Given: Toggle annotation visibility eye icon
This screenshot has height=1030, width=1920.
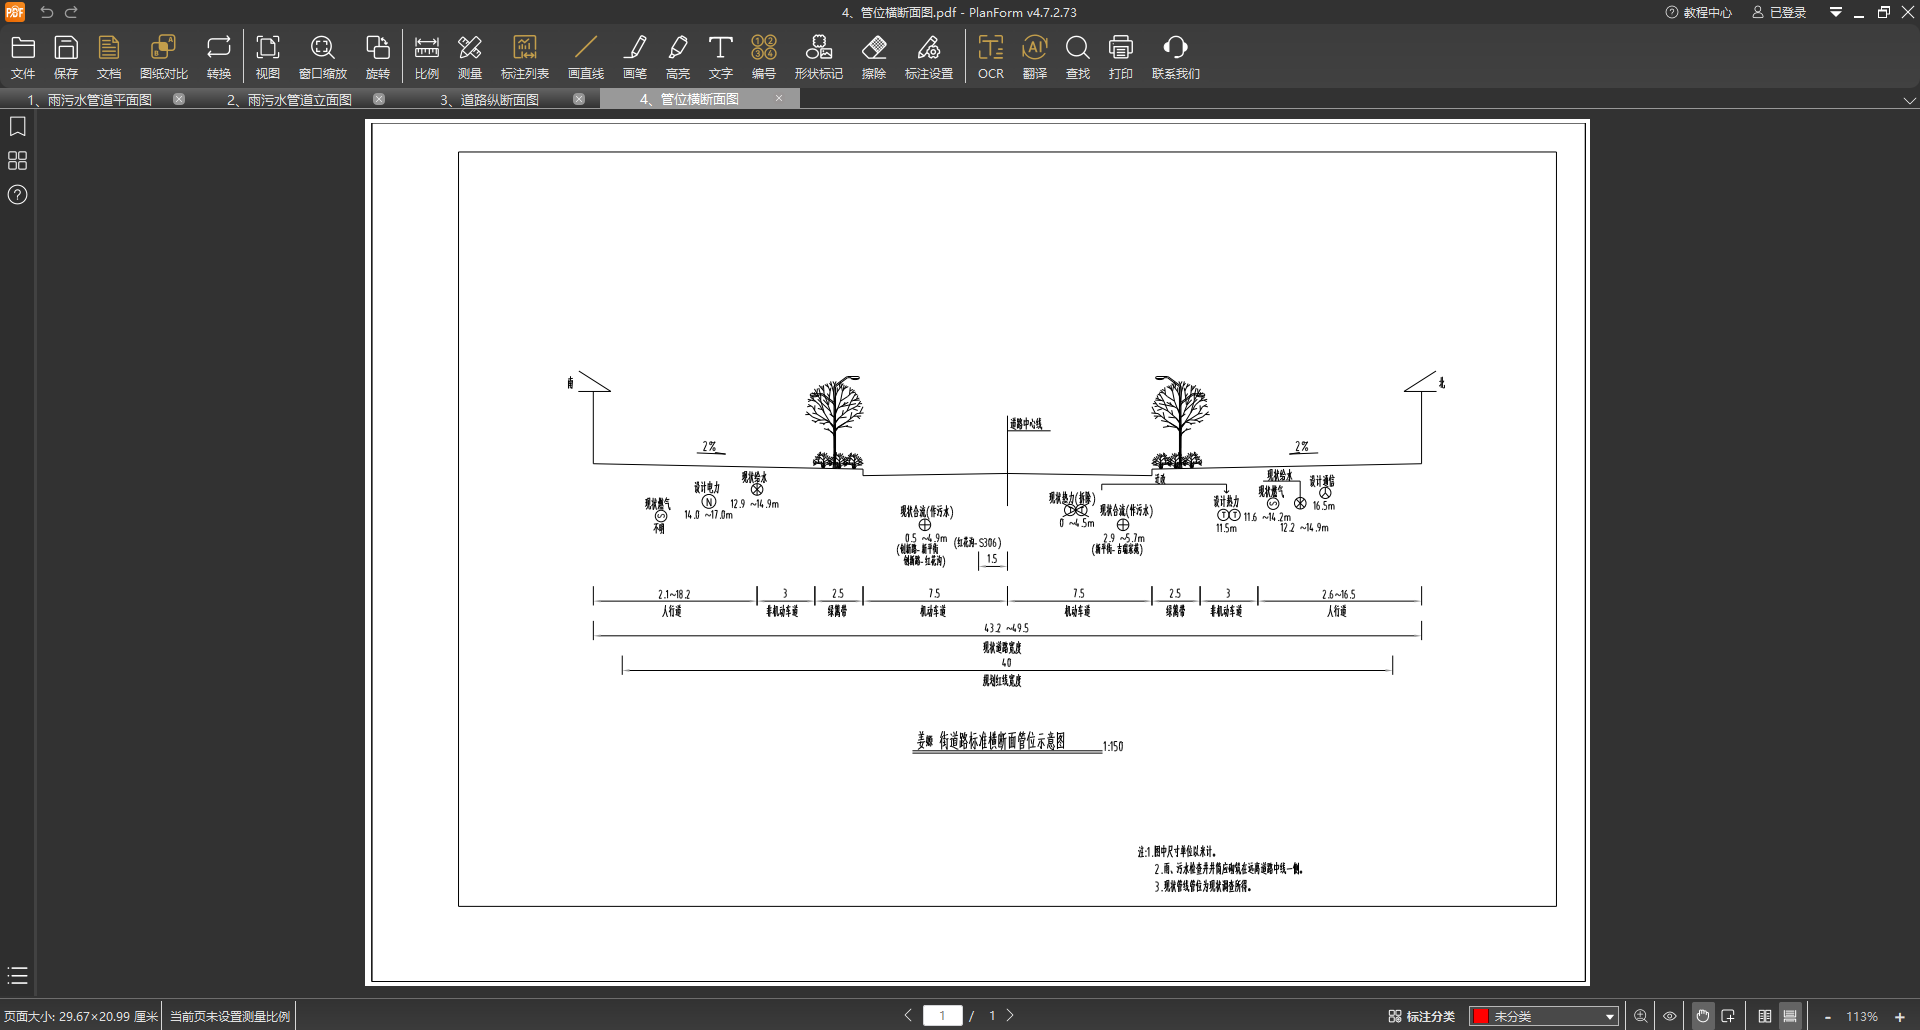Looking at the screenshot, I should pos(1669,1016).
